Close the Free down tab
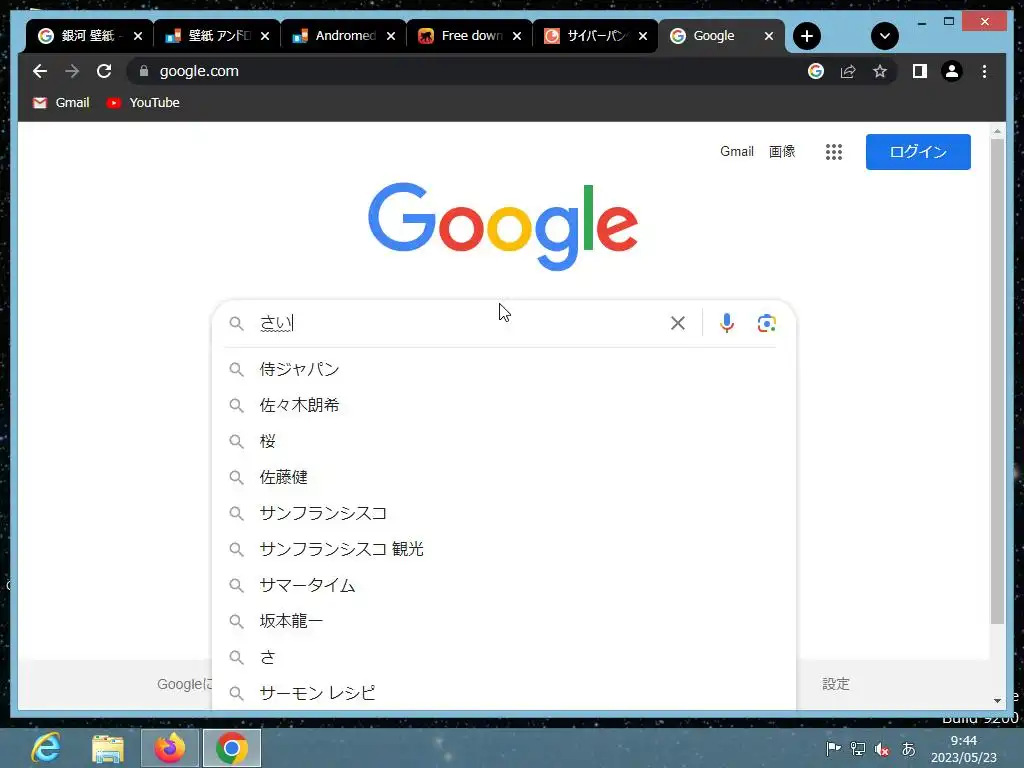The height and width of the screenshot is (768, 1024). tap(517, 36)
